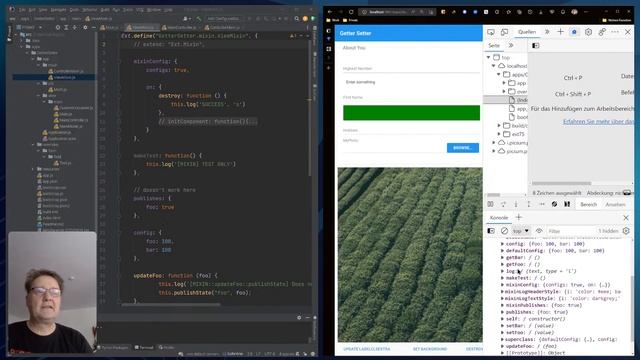This screenshot has width=640, height=360.
Task: Switch to the Ansehen debugger tab
Action: [x=616, y=204]
